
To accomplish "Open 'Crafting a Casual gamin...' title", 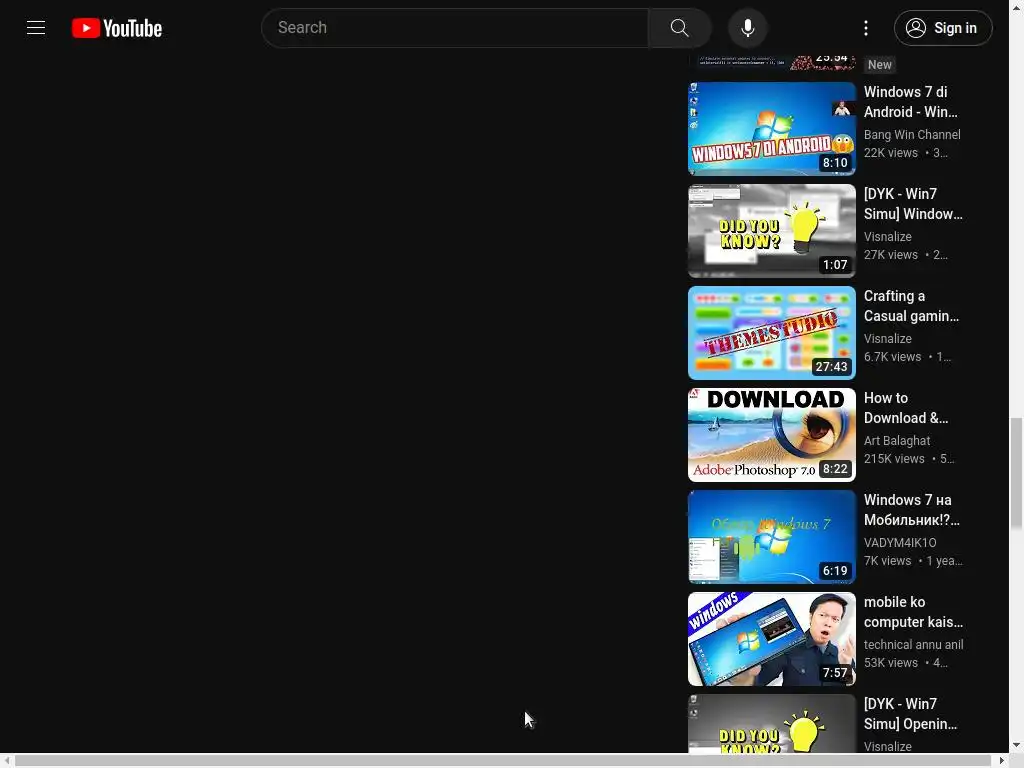I will (x=911, y=306).
